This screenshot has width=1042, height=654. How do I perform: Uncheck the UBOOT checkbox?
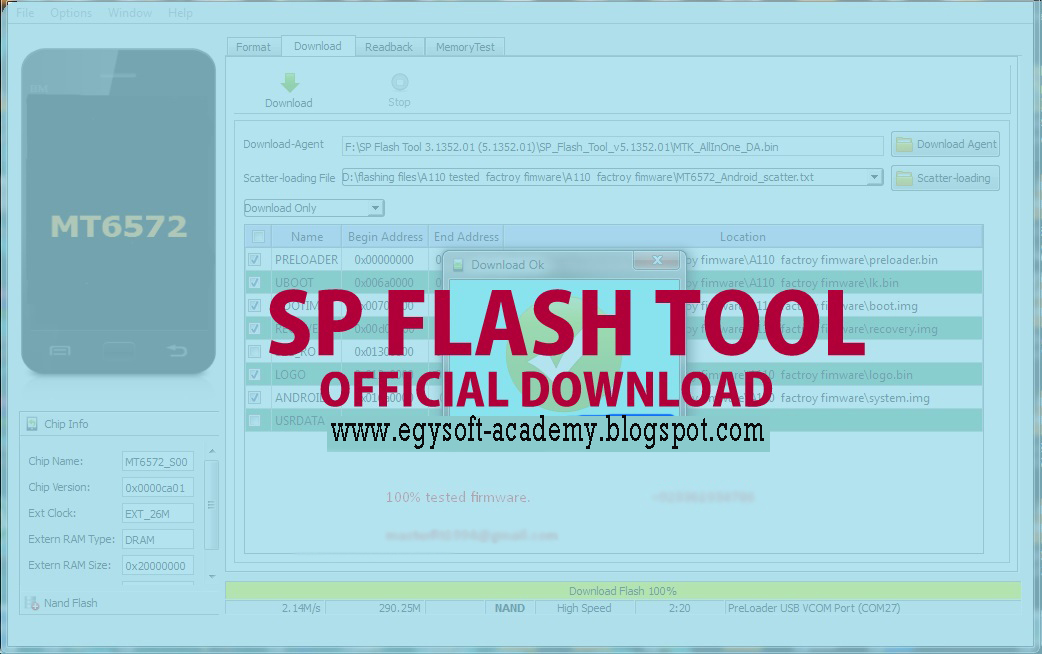(x=255, y=282)
